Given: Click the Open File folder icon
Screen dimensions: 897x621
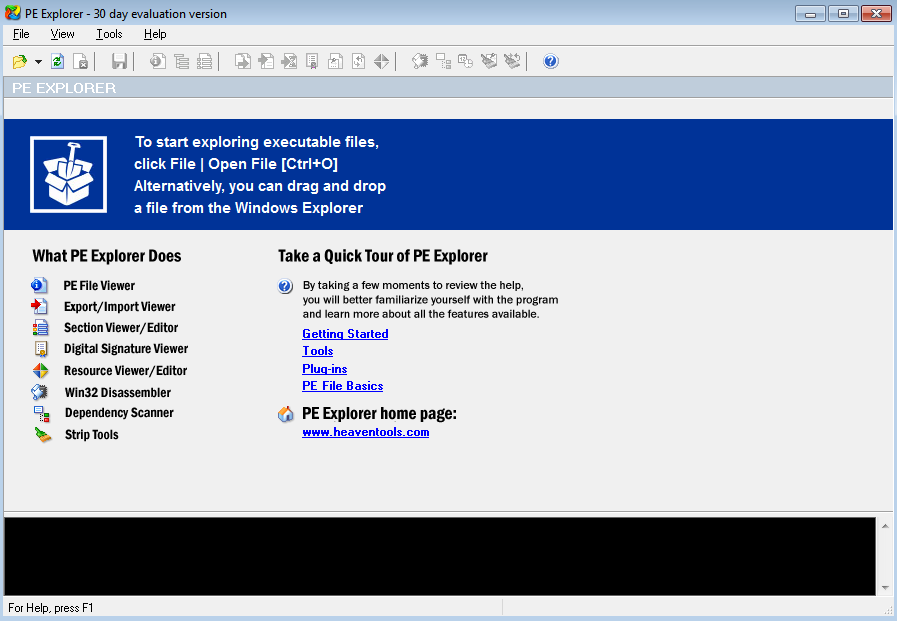Looking at the screenshot, I should [20, 62].
